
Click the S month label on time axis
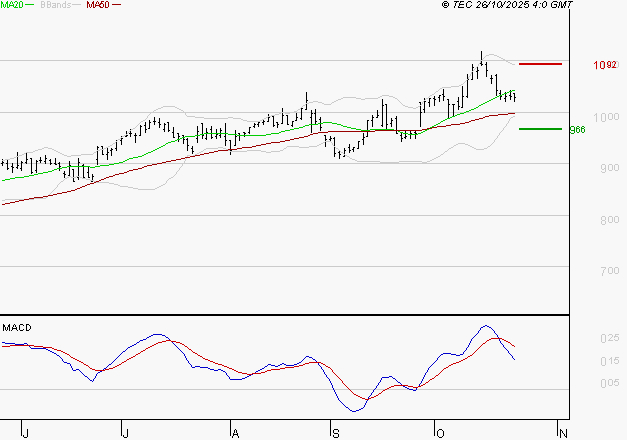point(336,434)
